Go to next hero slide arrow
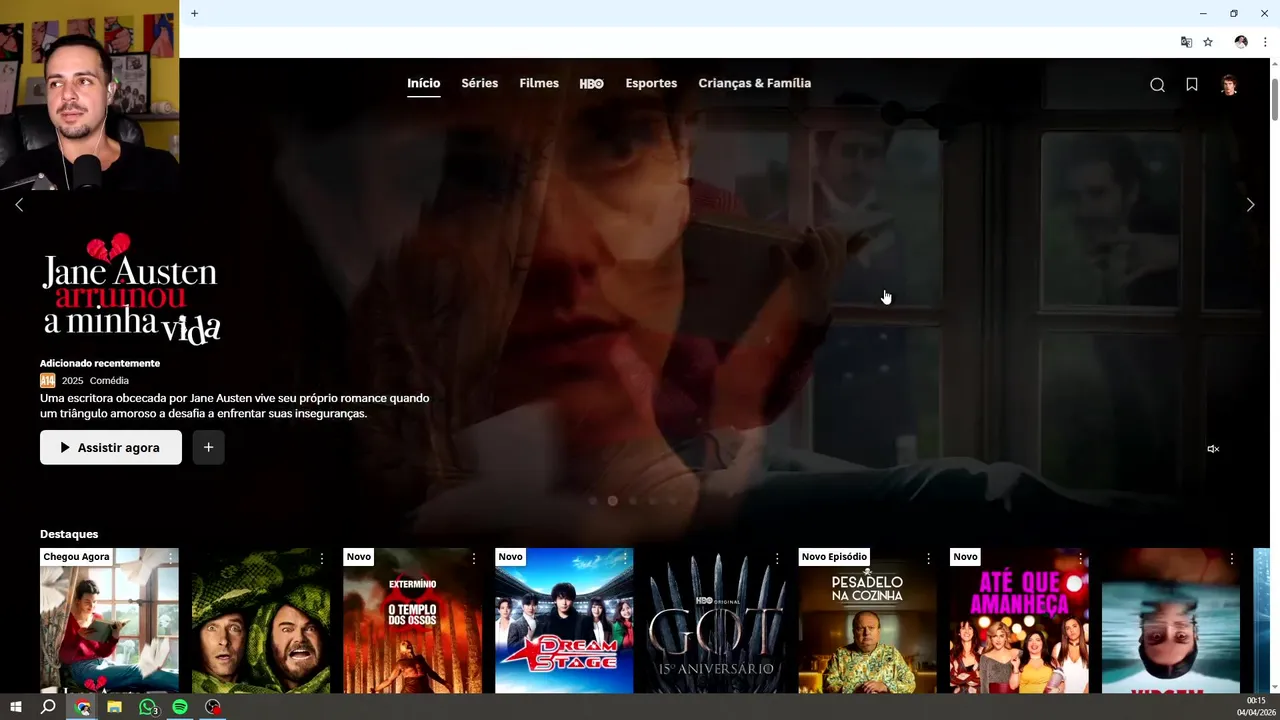This screenshot has width=1280, height=720. tap(1250, 205)
